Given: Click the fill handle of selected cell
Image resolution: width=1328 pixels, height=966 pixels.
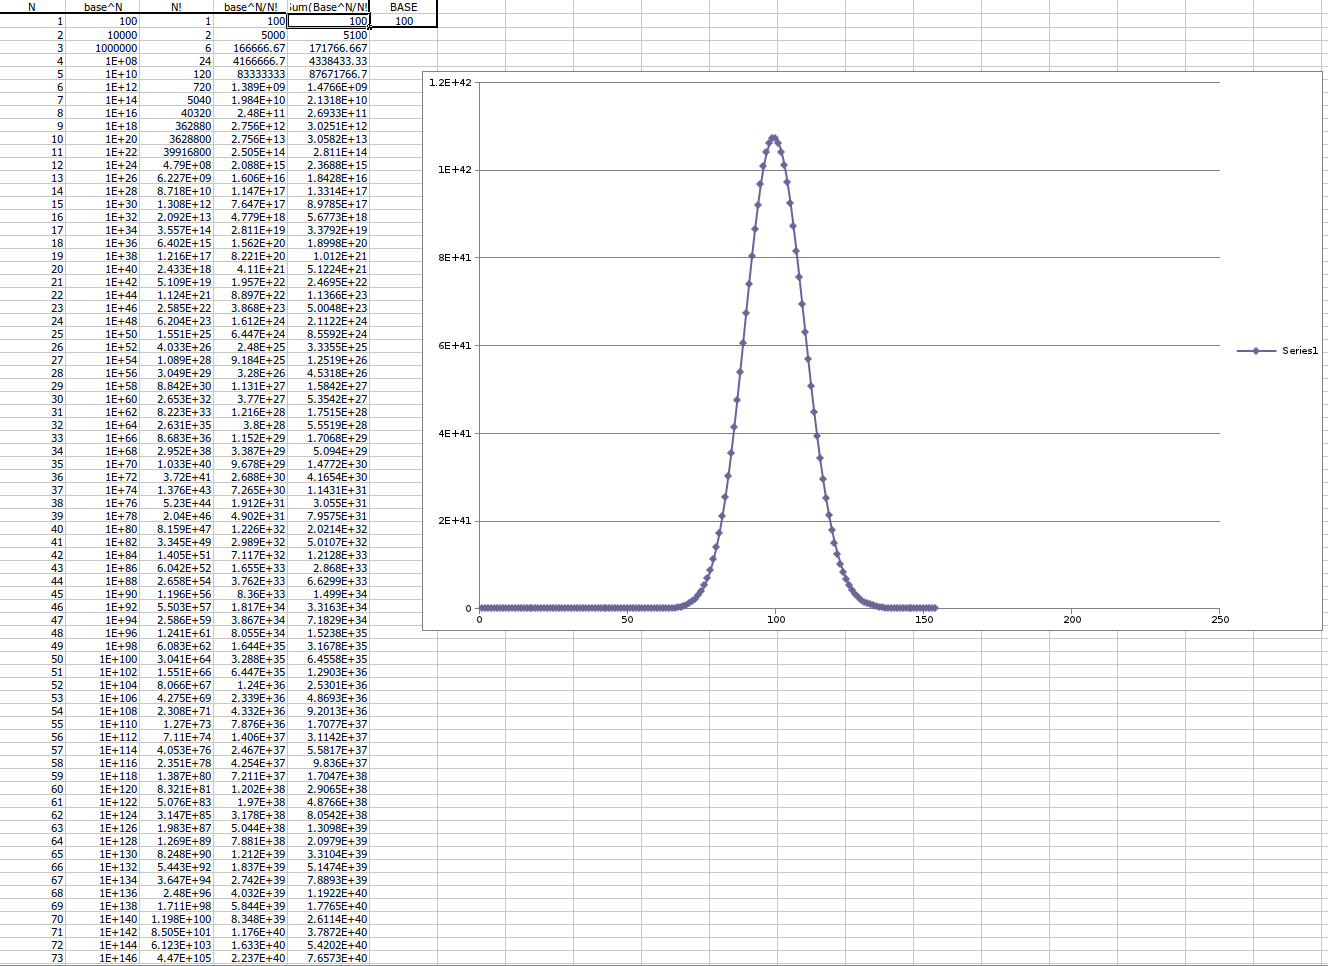Looking at the screenshot, I should tap(370, 27).
